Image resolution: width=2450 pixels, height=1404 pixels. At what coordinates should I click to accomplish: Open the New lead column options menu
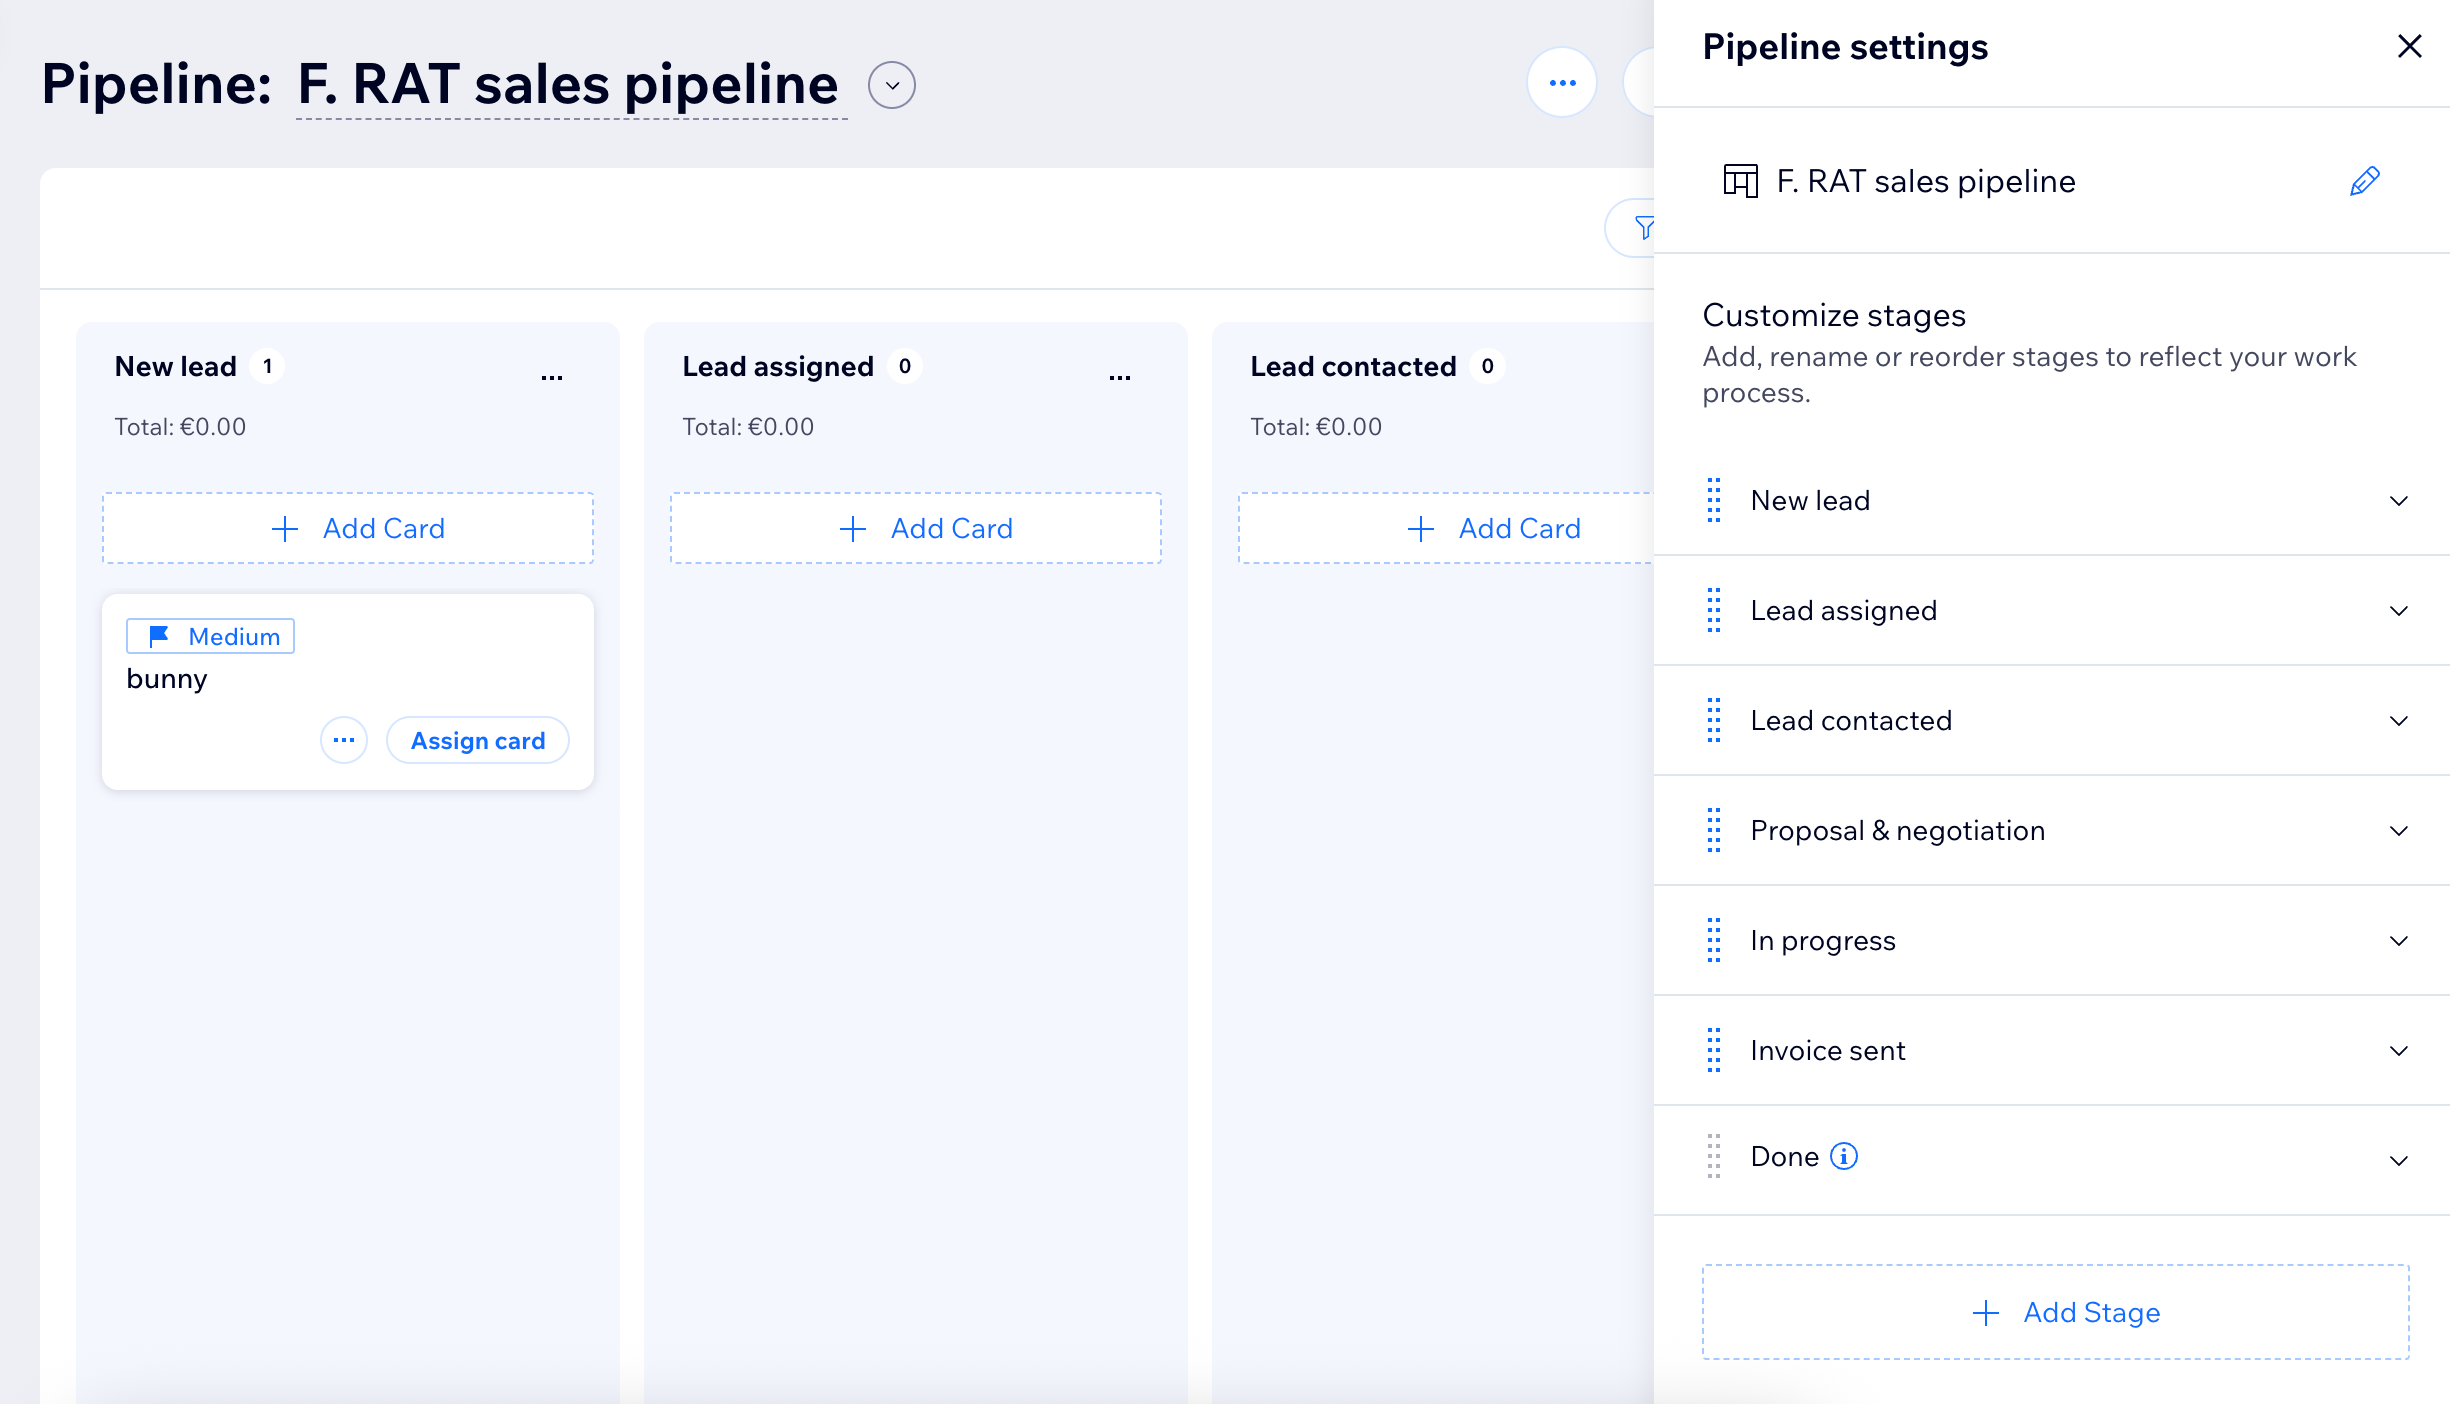point(553,375)
